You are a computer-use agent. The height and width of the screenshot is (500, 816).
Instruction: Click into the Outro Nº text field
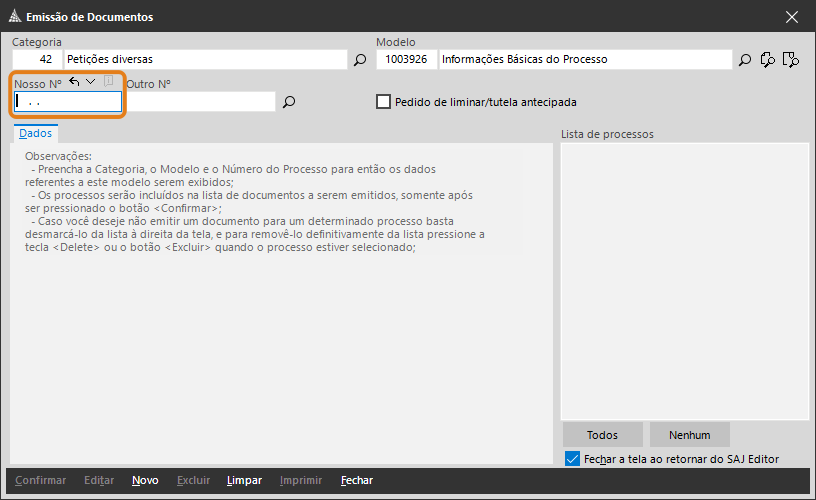click(200, 102)
